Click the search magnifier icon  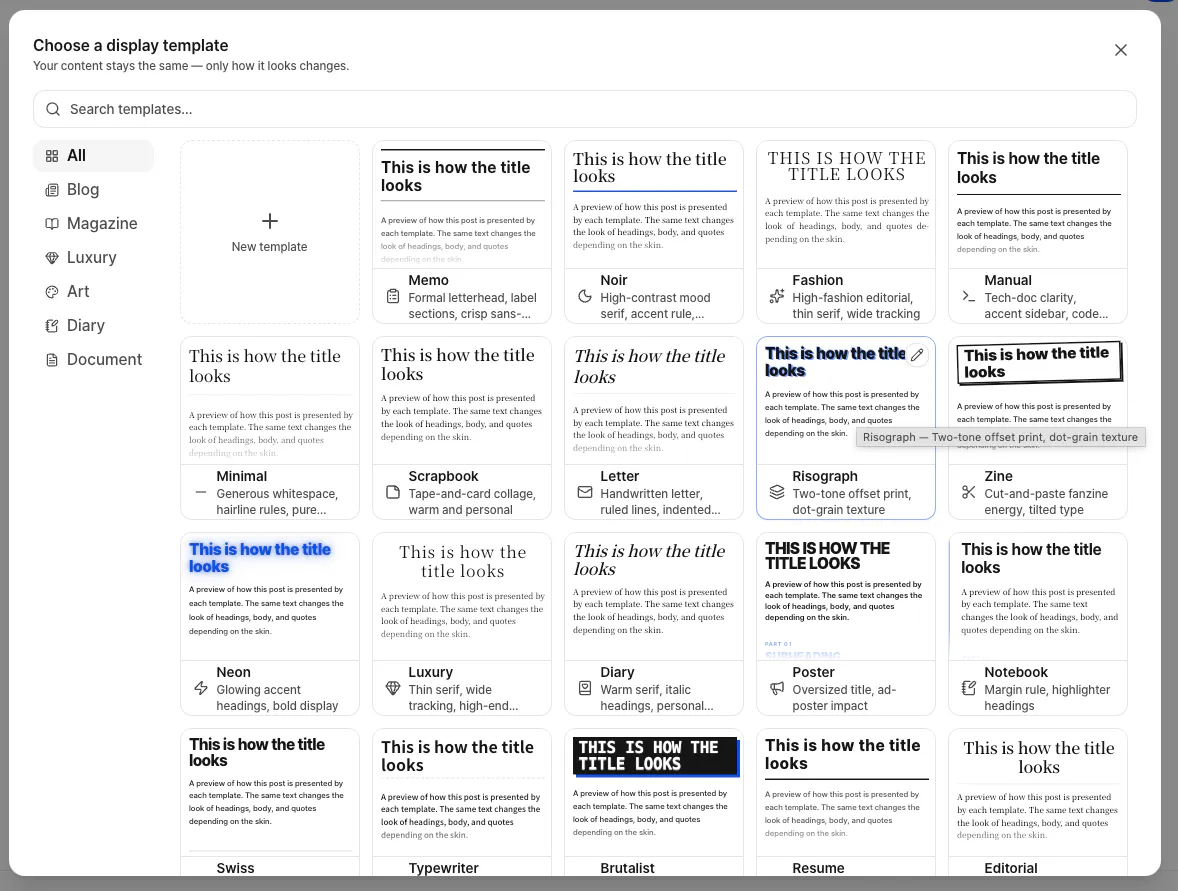(x=53, y=109)
